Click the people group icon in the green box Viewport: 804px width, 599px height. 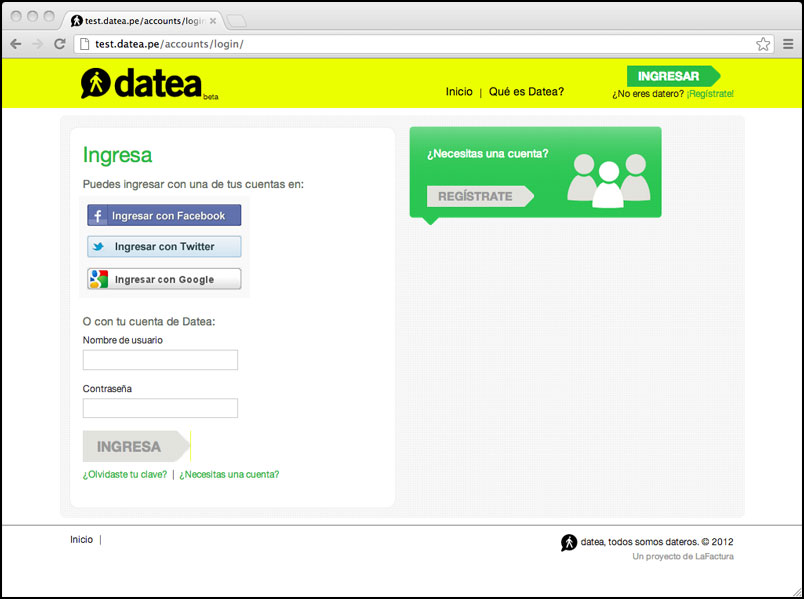coord(609,181)
